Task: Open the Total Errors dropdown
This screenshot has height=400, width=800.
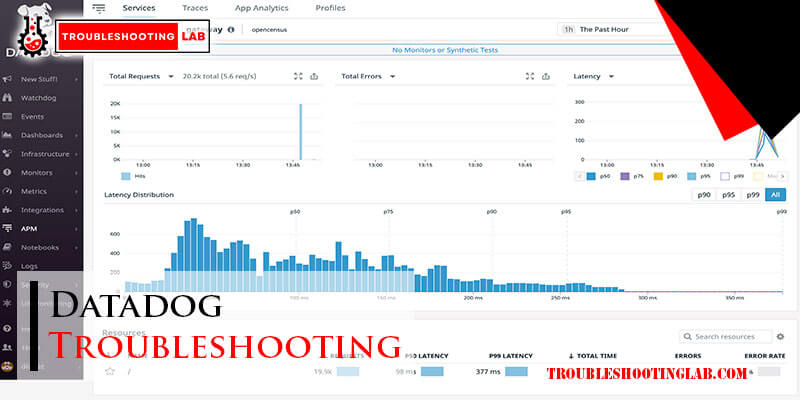Action: point(392,76)
